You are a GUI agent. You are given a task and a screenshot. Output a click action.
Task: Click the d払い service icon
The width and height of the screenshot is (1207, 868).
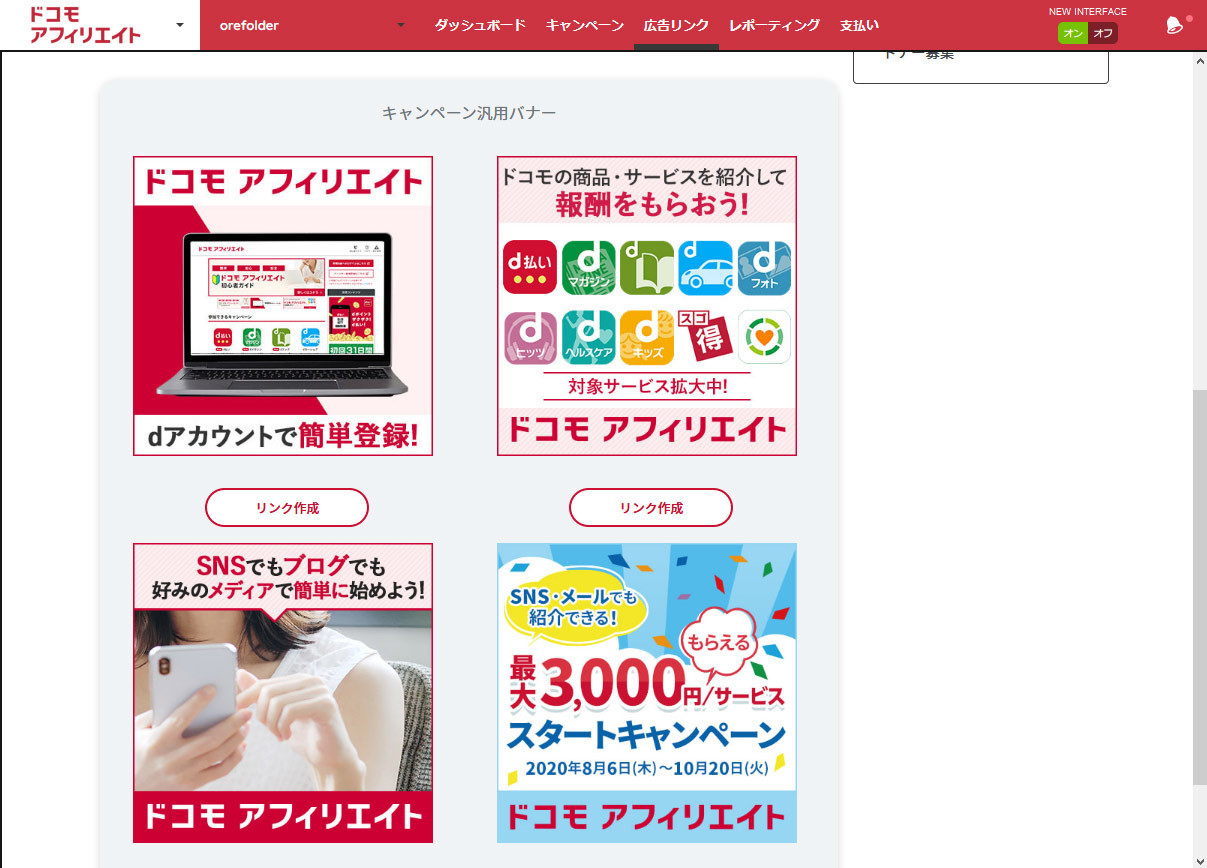[530, 268]
